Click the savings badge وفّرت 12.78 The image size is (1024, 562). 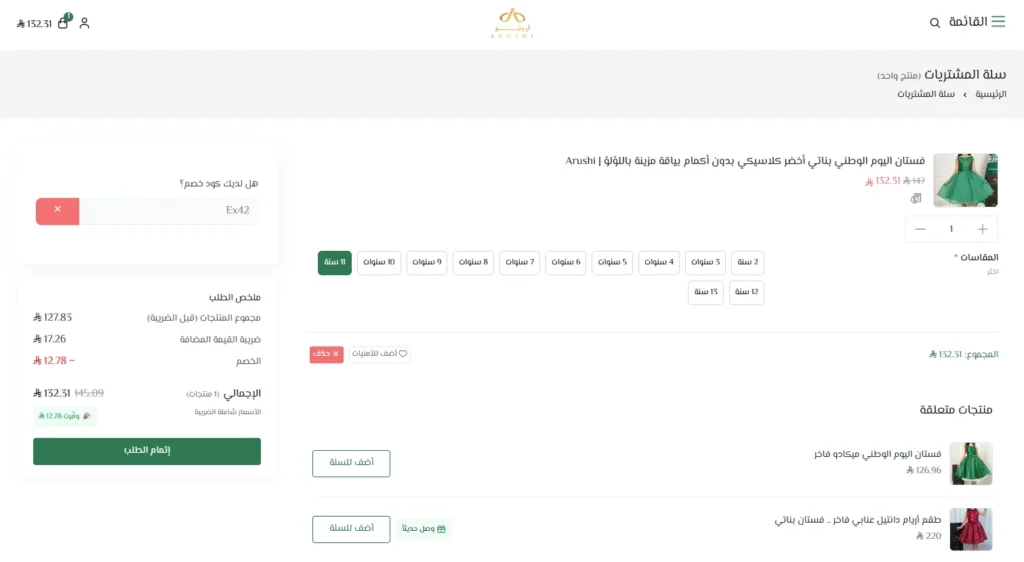pos(65,416)
